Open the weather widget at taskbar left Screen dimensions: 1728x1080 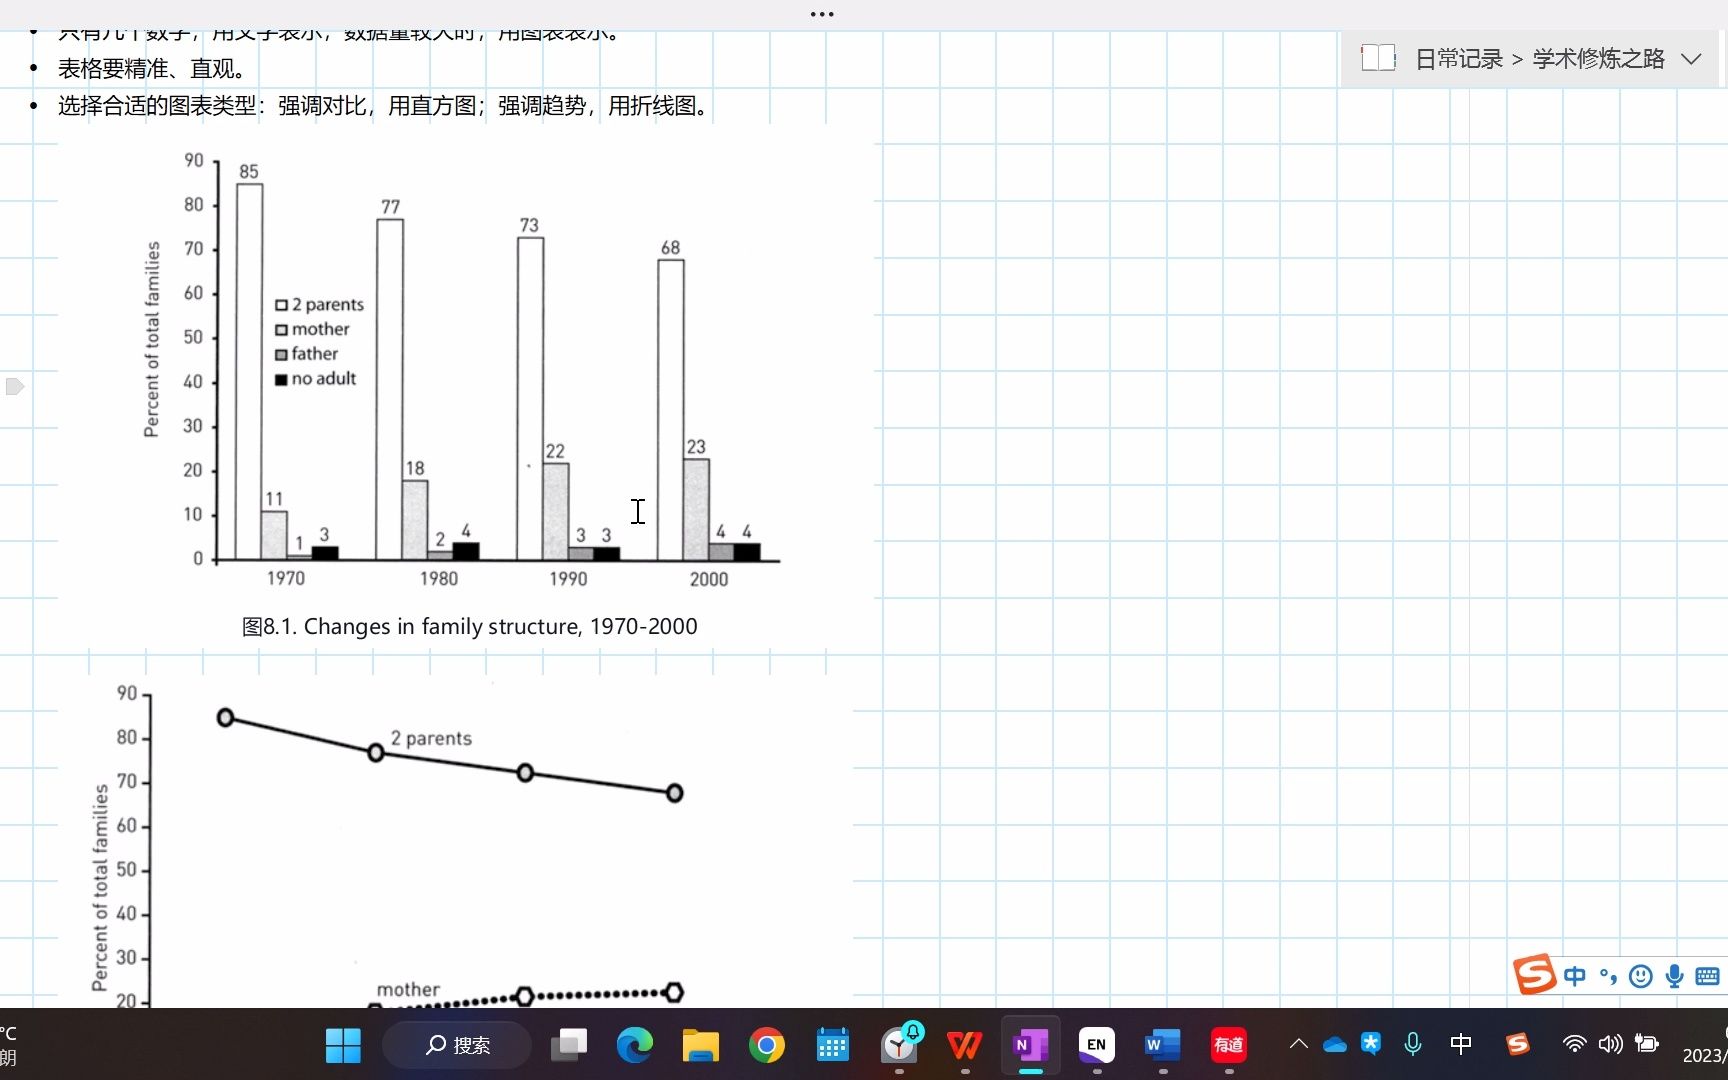tap(9, 1045)
